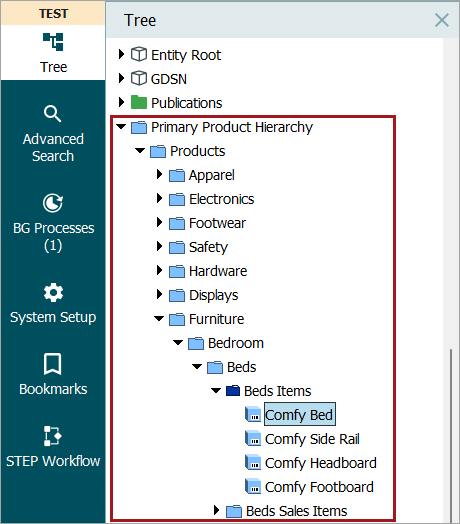Click the Entity Root cube icon

pyautogui.click(x=139, y=54)
